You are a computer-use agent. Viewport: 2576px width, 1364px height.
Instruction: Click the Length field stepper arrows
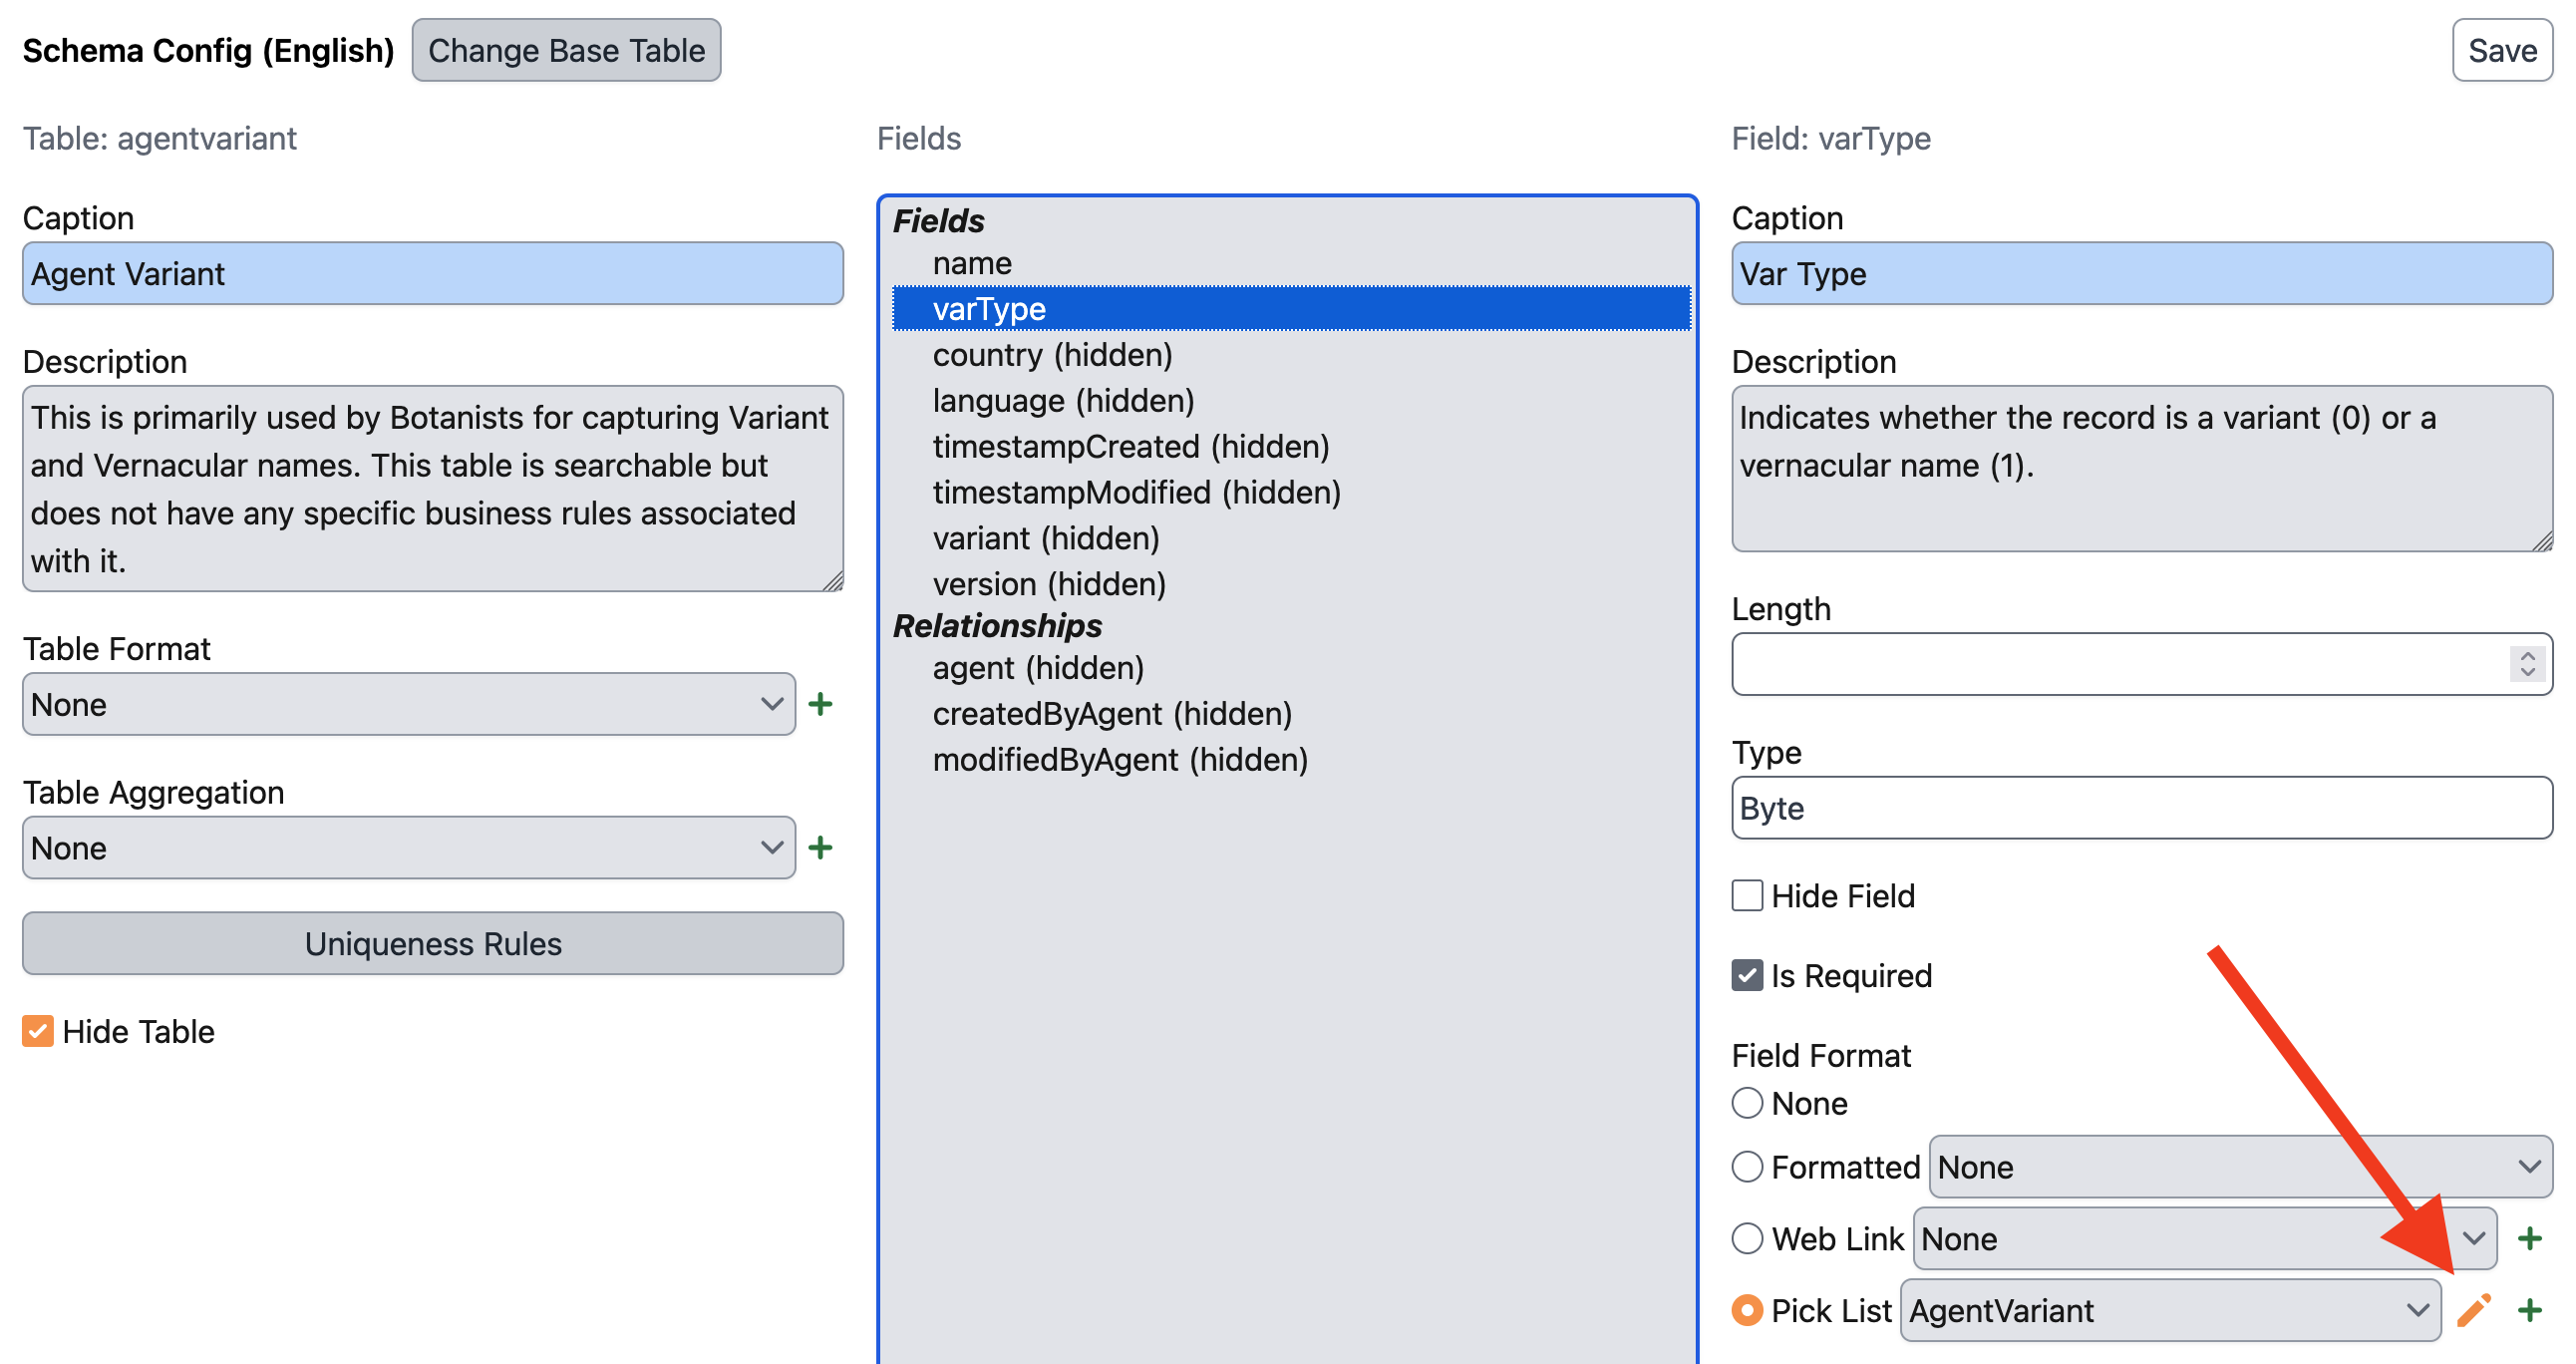pyautogui.click(x=2527, y=664)
